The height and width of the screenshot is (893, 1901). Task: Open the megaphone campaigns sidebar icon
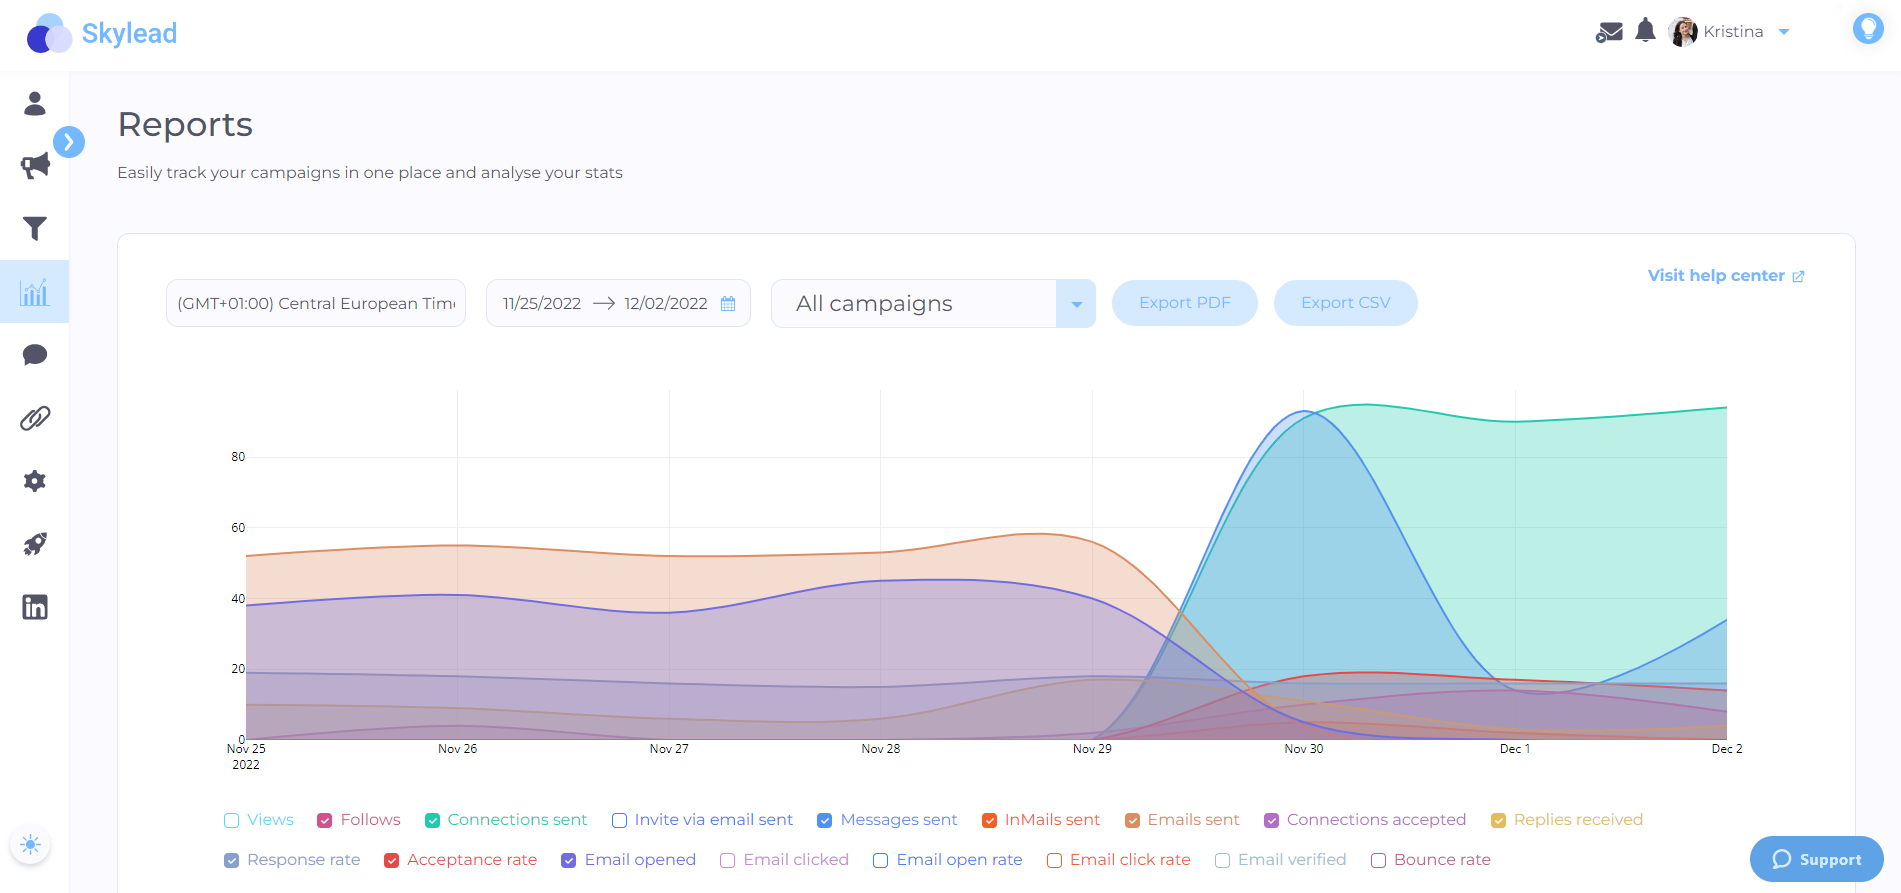click(35, 166)
